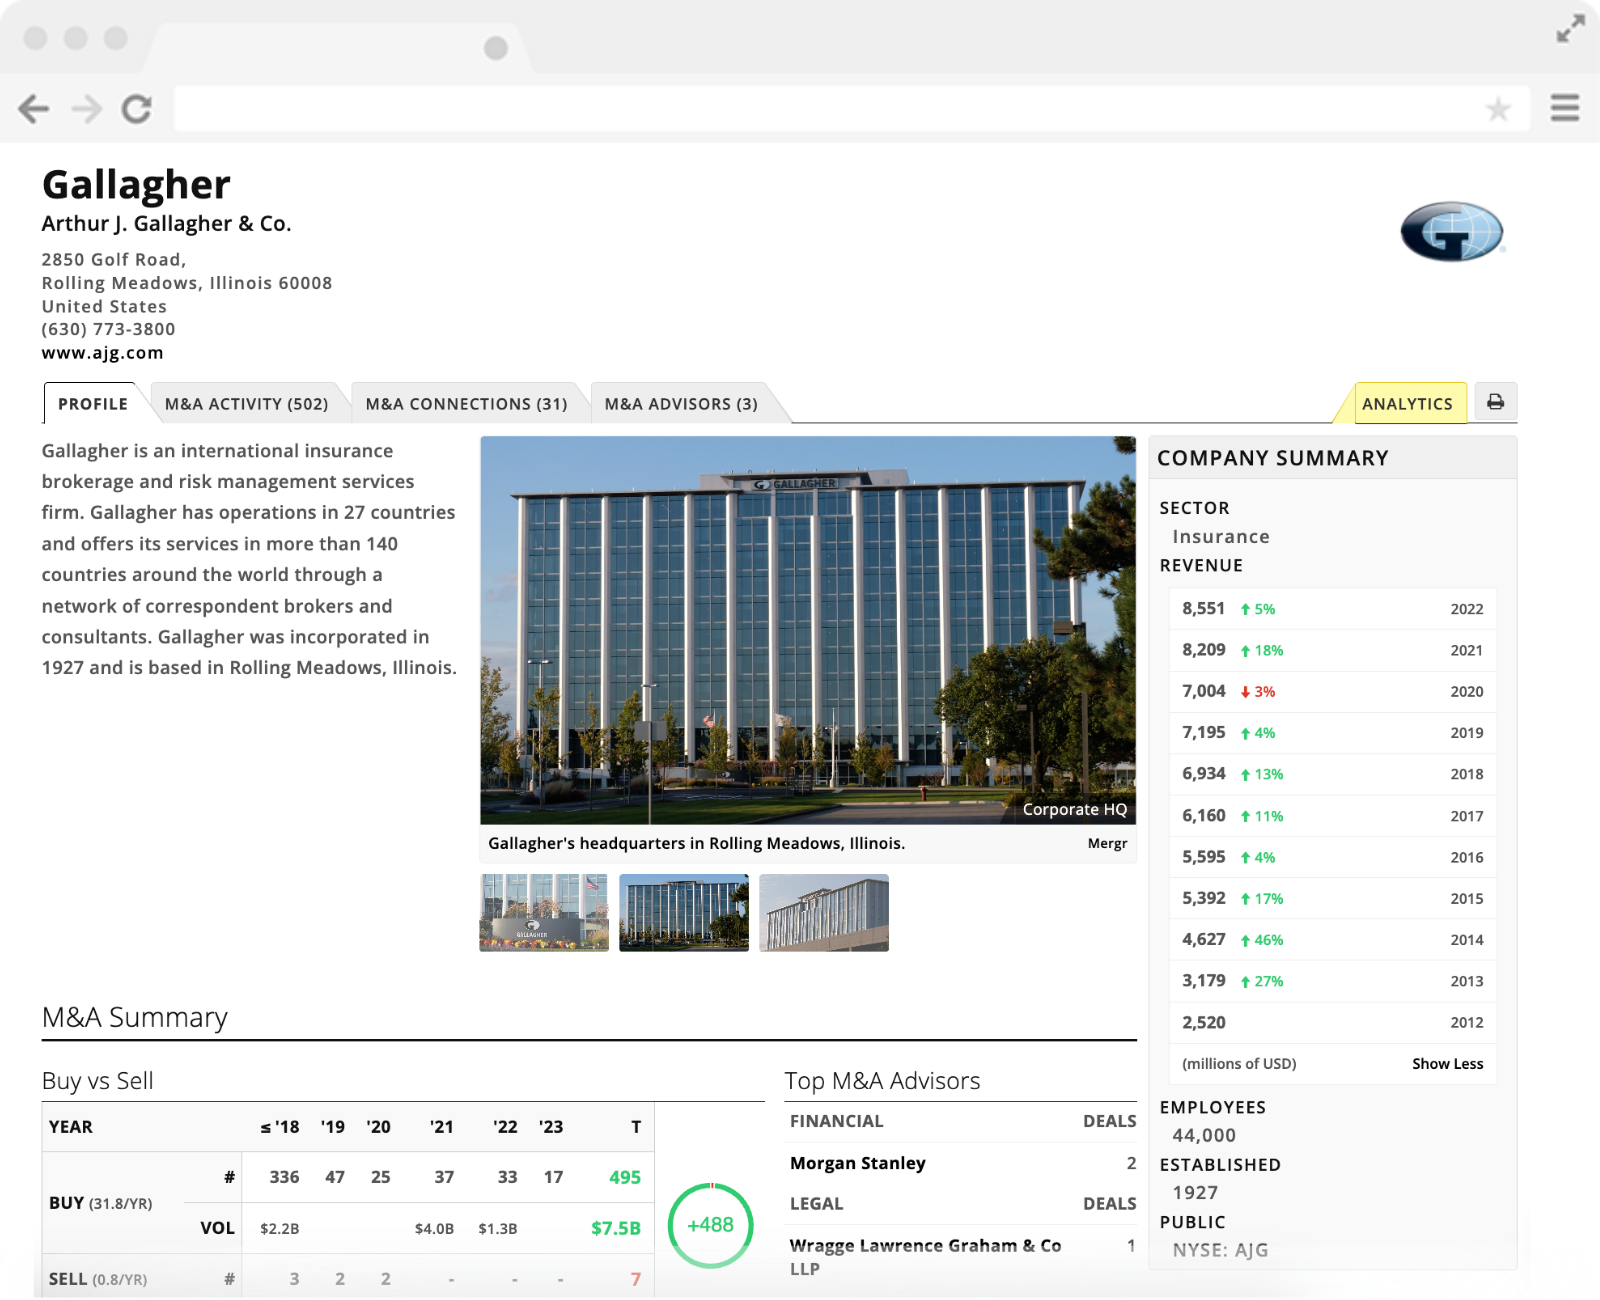Select the second headquarters thumbnail
1600x1300 pixels.
point(683,913)
